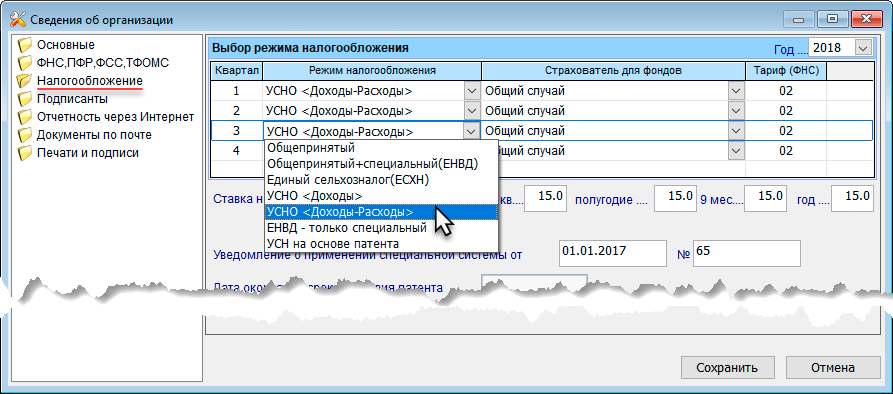The image size is (893, 394).
Task: Click the Отчетность через Интернет folder icon
Action: (24, 117)
